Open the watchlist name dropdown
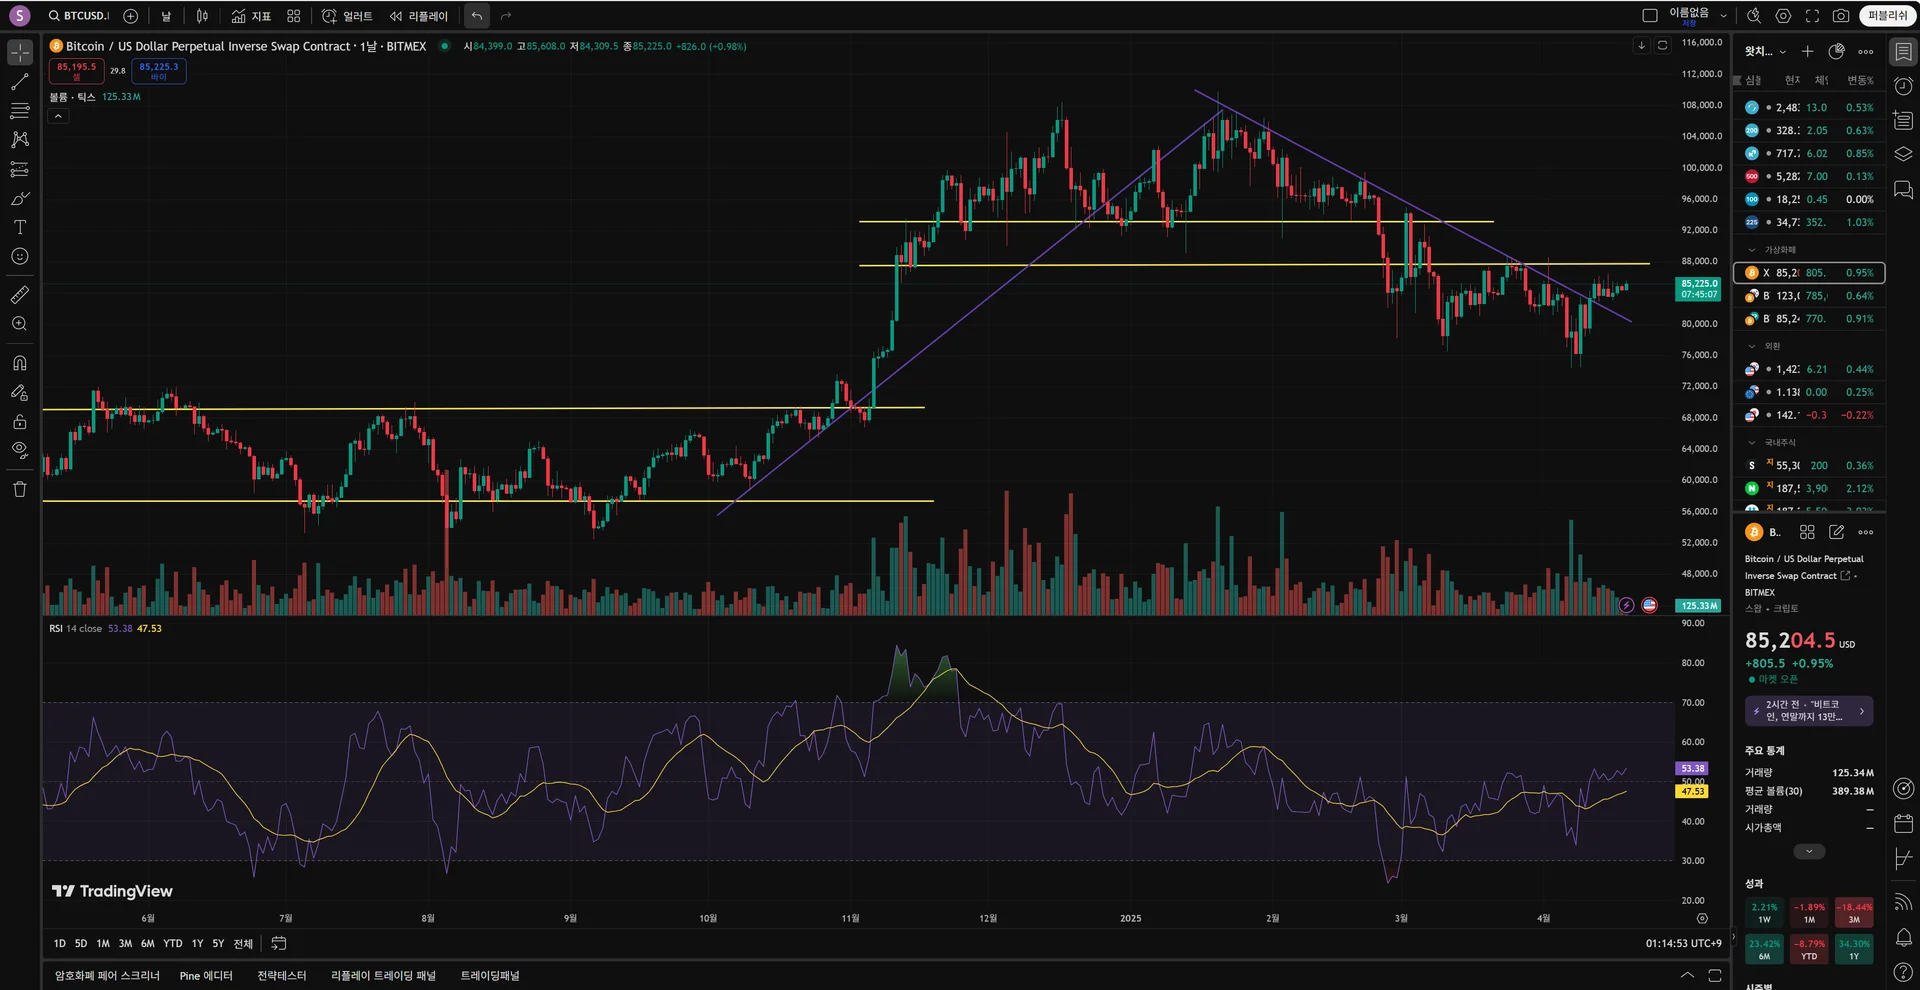Viewport: 1920px width, 990px height. click(x=1765, y=51)
